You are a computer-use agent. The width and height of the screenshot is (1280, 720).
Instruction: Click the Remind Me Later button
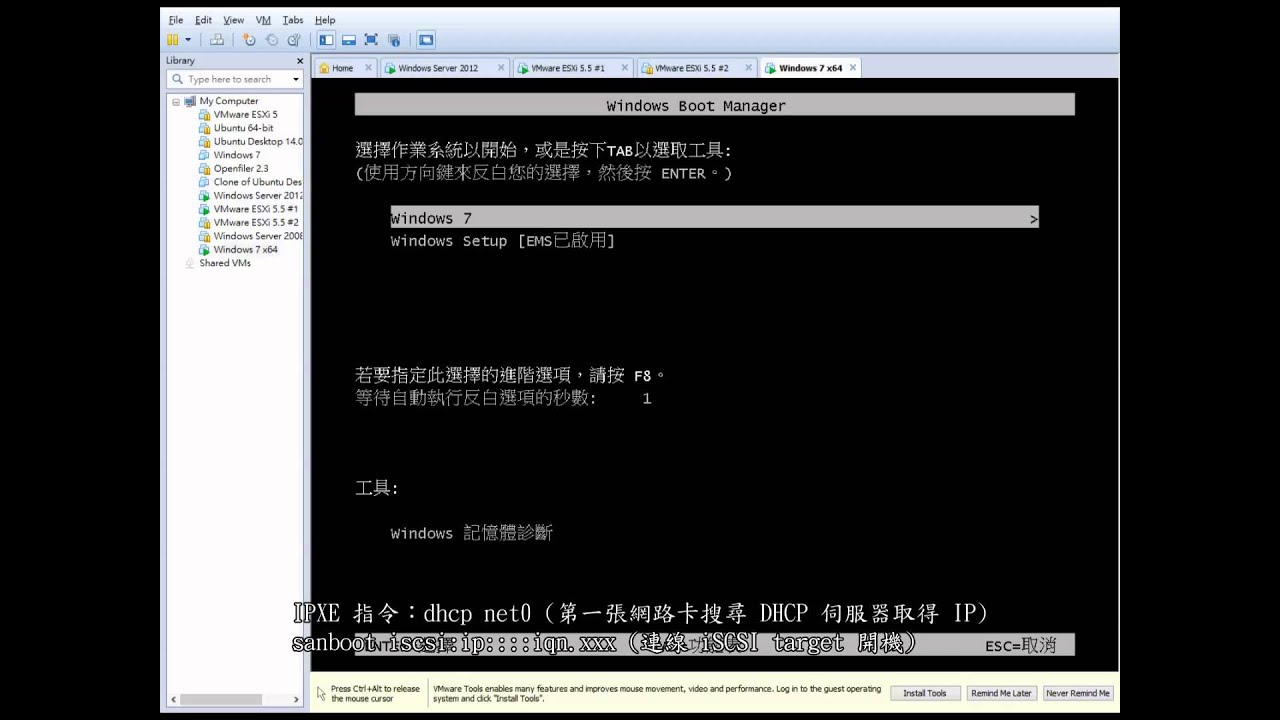(x=1001, y=693)
